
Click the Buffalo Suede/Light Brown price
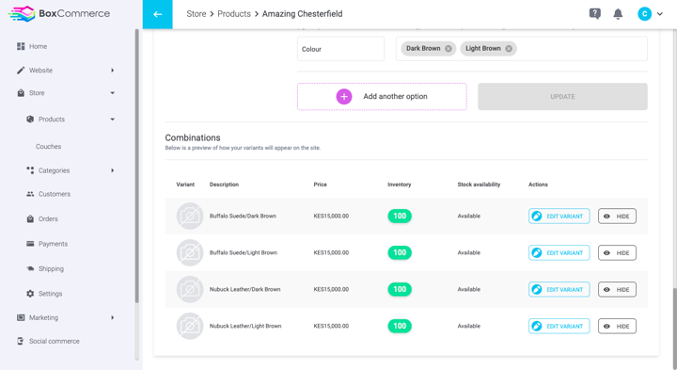[331, 253]
